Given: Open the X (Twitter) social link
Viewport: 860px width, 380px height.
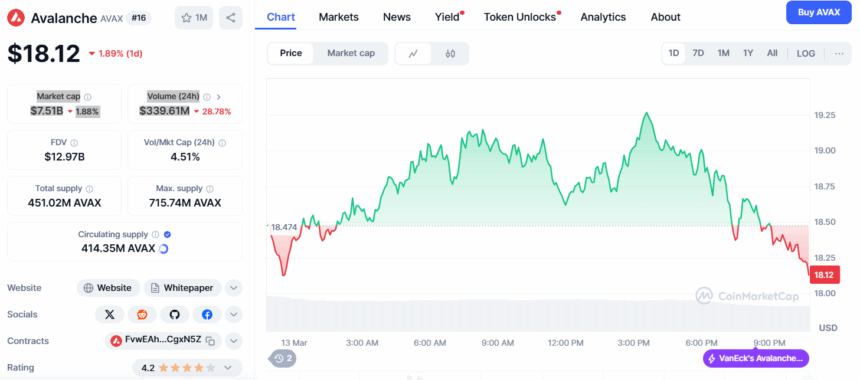Looking at the screenshot, I should click(110, 314).
